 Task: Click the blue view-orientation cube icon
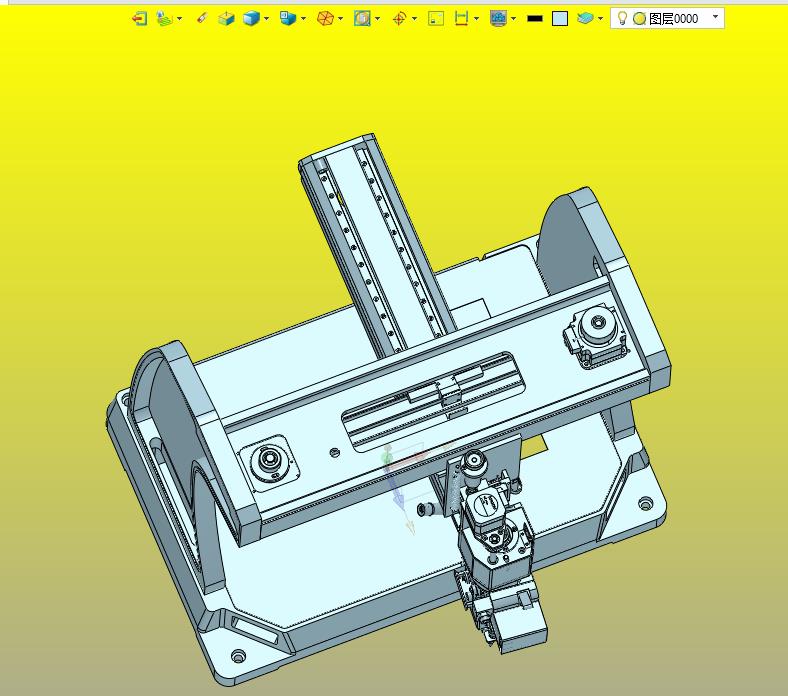tap(287, 19)
